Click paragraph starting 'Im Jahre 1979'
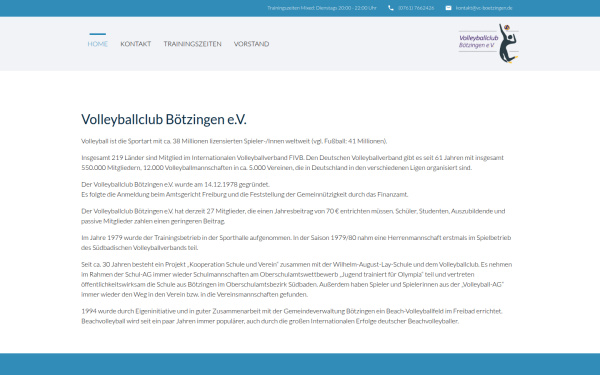Image resolution: width=600 pixels, height=375 pixels. point(296,242)
